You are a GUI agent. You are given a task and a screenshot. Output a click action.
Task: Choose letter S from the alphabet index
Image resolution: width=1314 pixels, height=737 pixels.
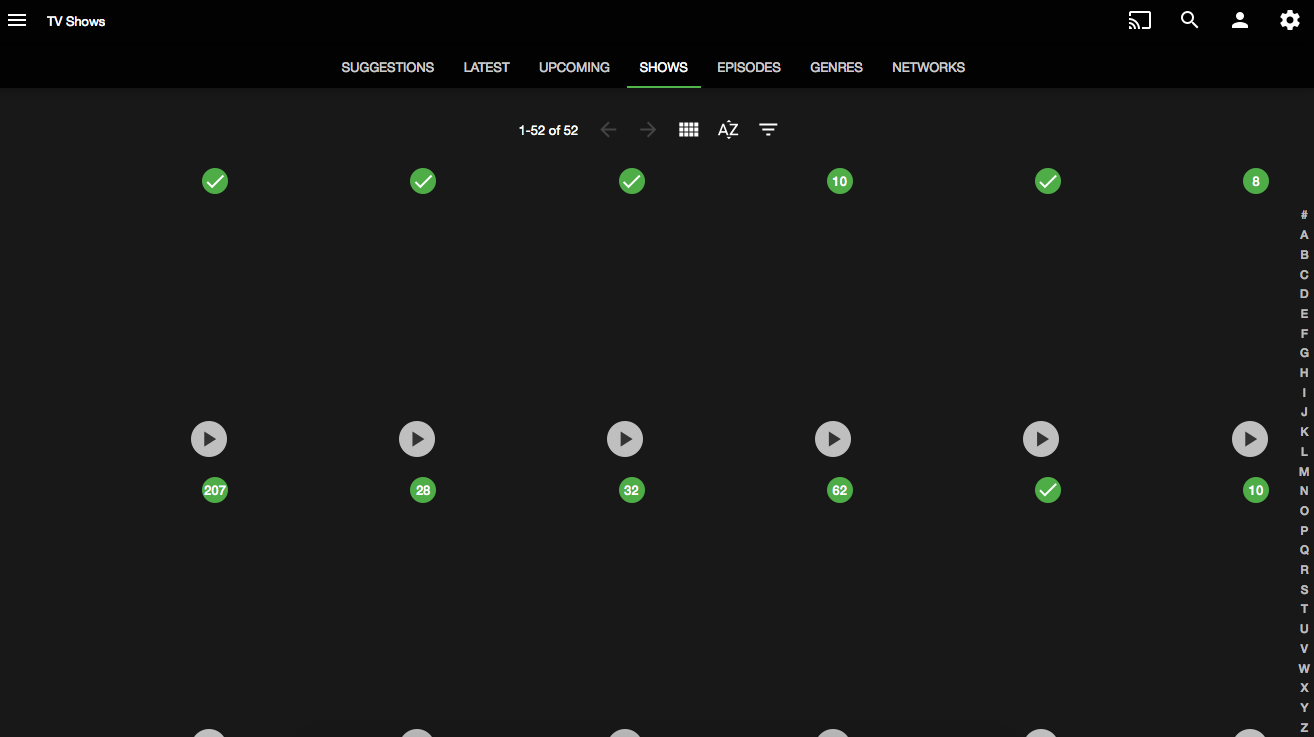point(1304,590)
